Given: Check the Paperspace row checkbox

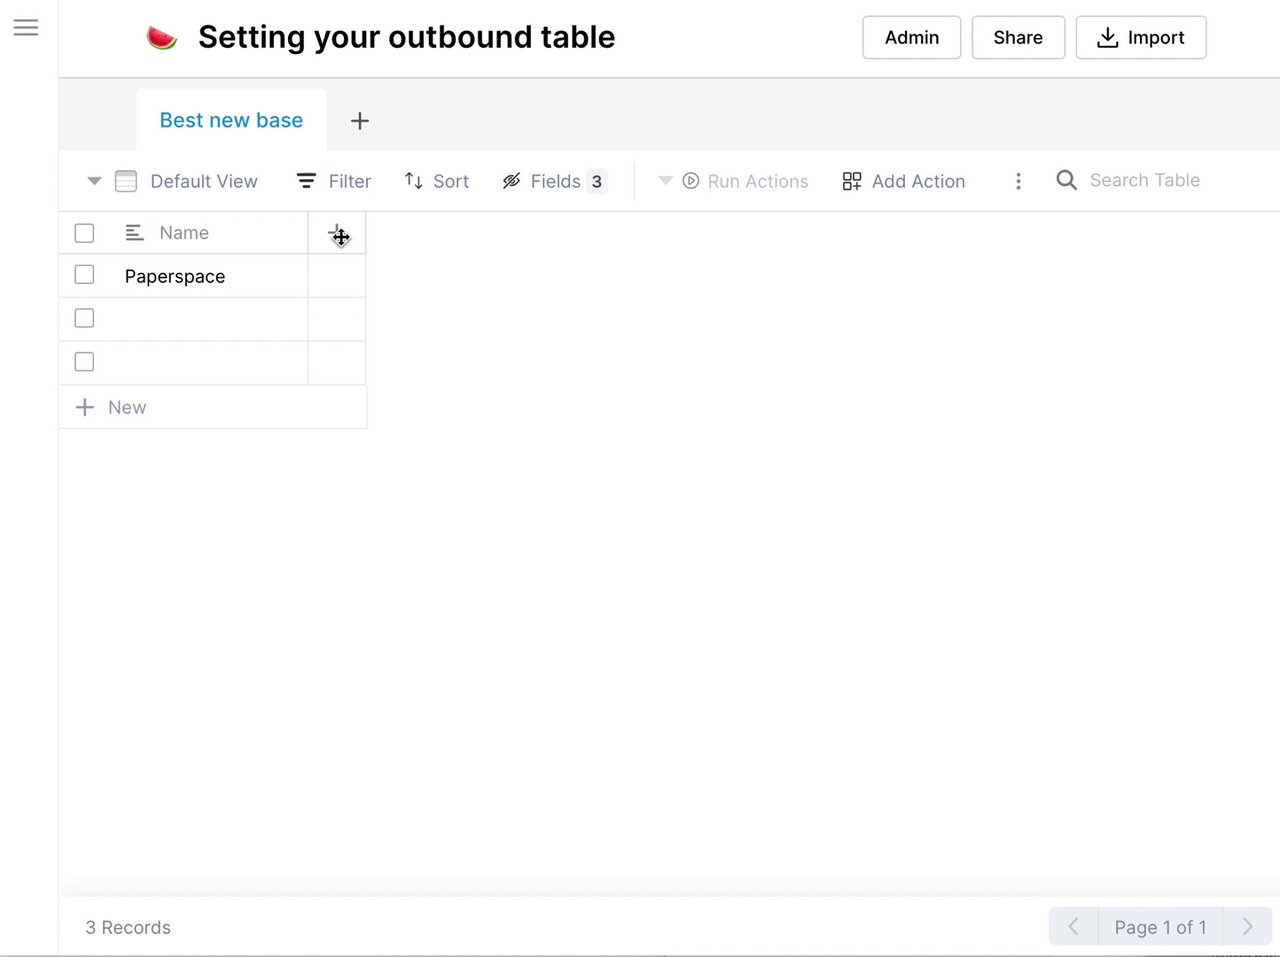Looking at the screenshot, I should coord(84,275).
